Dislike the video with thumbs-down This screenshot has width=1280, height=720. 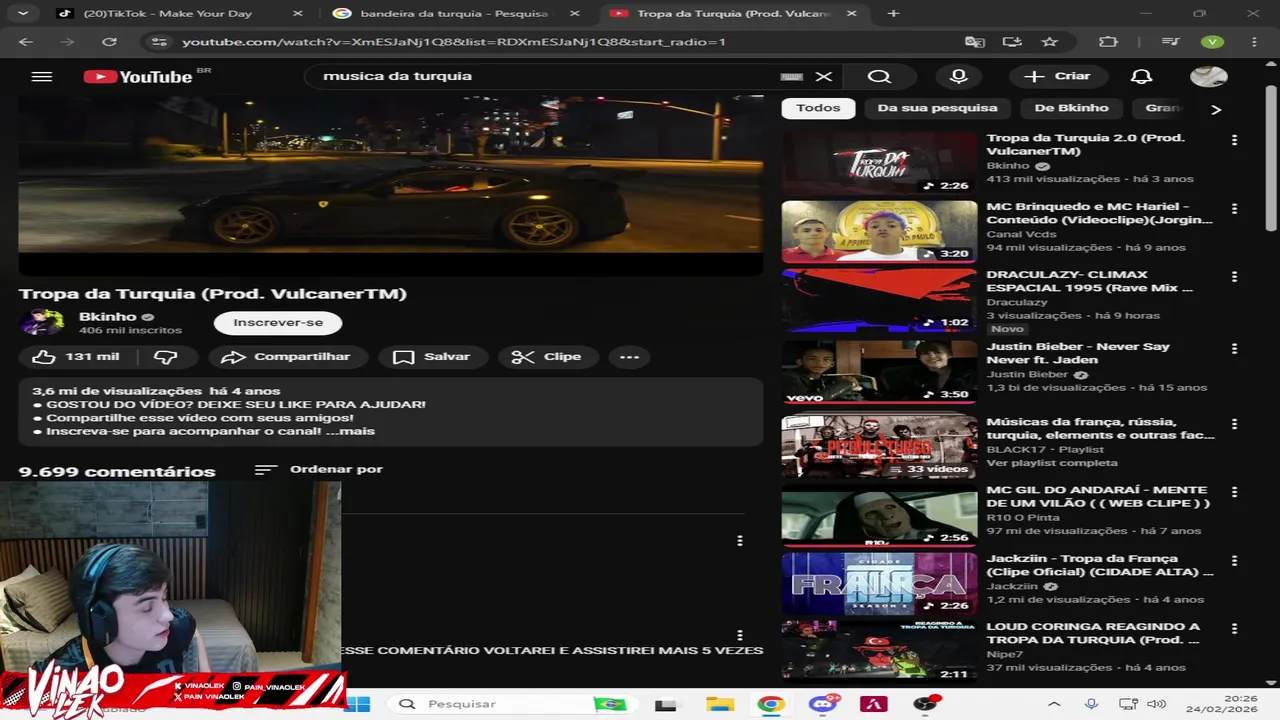(166, 357)
